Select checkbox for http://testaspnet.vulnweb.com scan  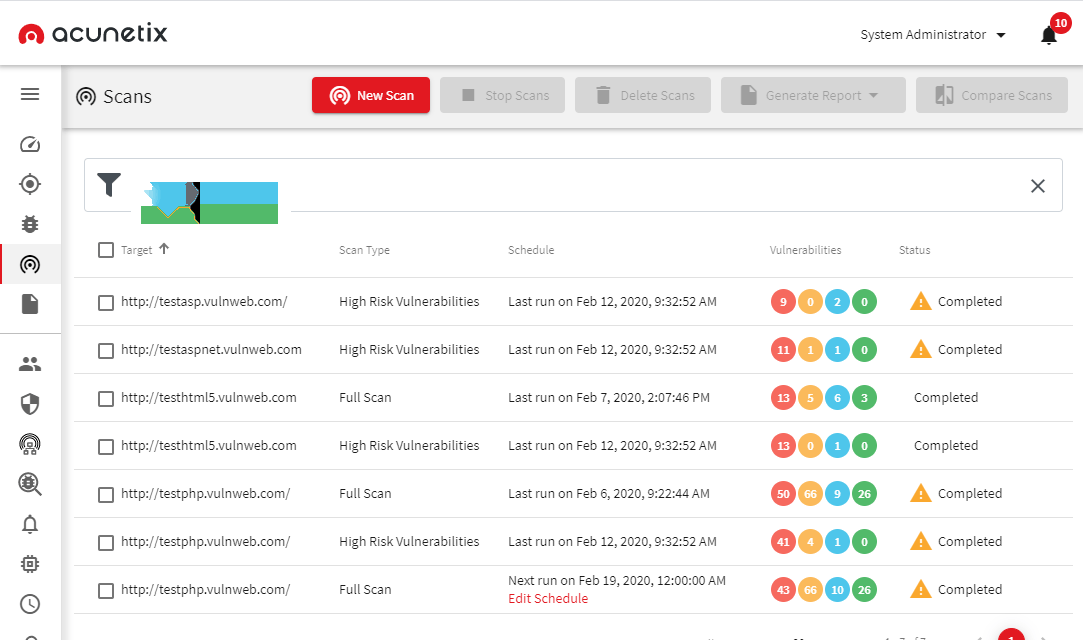tap(106, 351)
